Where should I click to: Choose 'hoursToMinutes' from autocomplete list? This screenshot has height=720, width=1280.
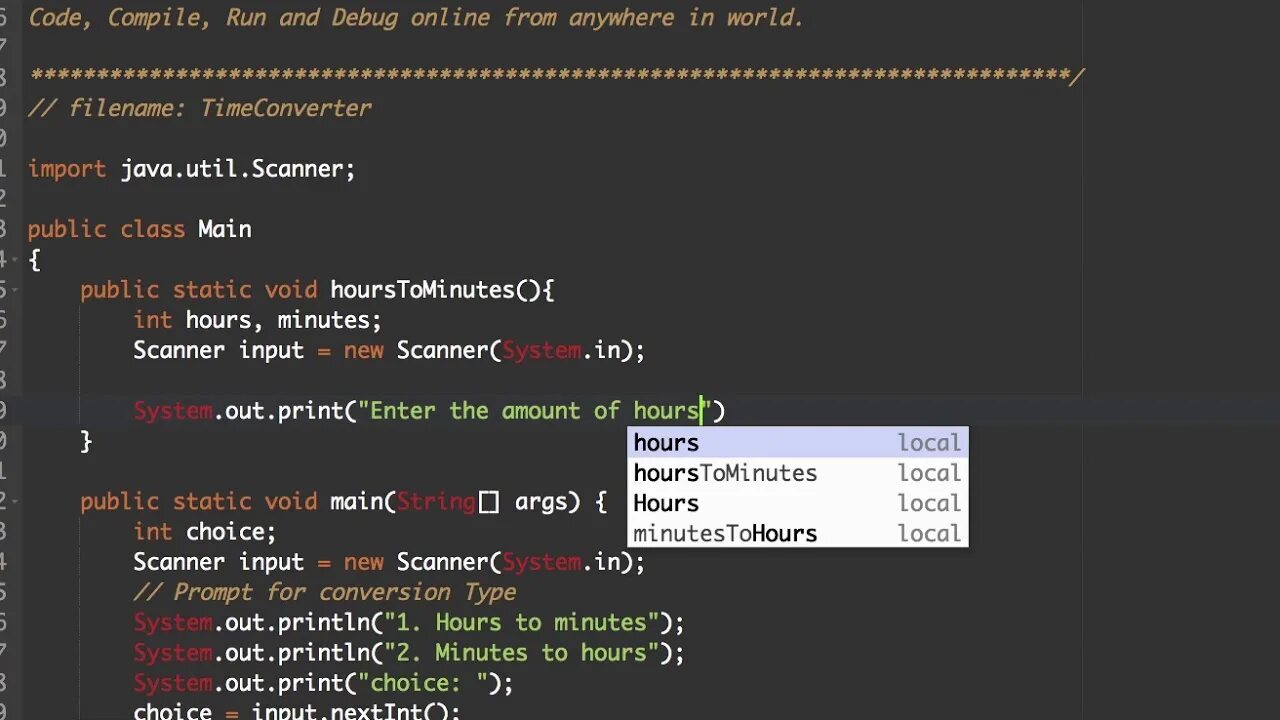click(797, 473)
